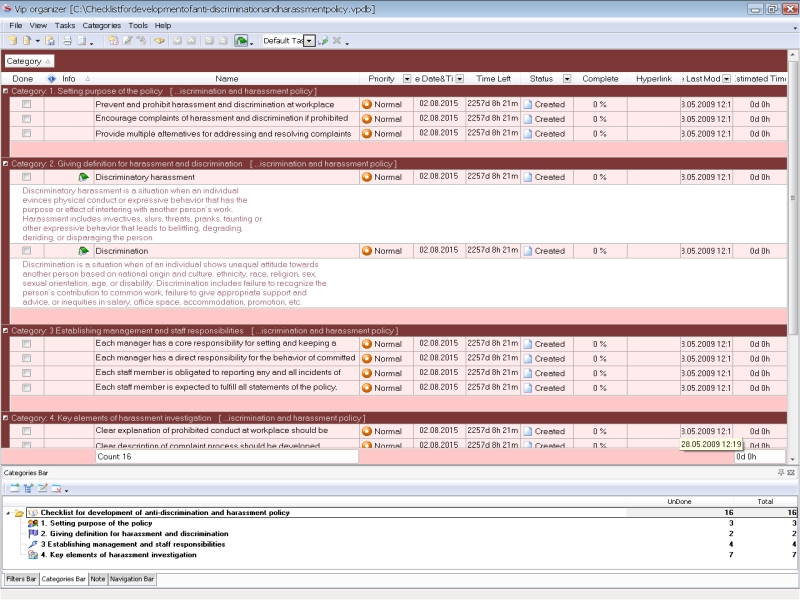Click the move down arrow toolbar icon
Screen dimensions: 800x600
tap(177, 41)
